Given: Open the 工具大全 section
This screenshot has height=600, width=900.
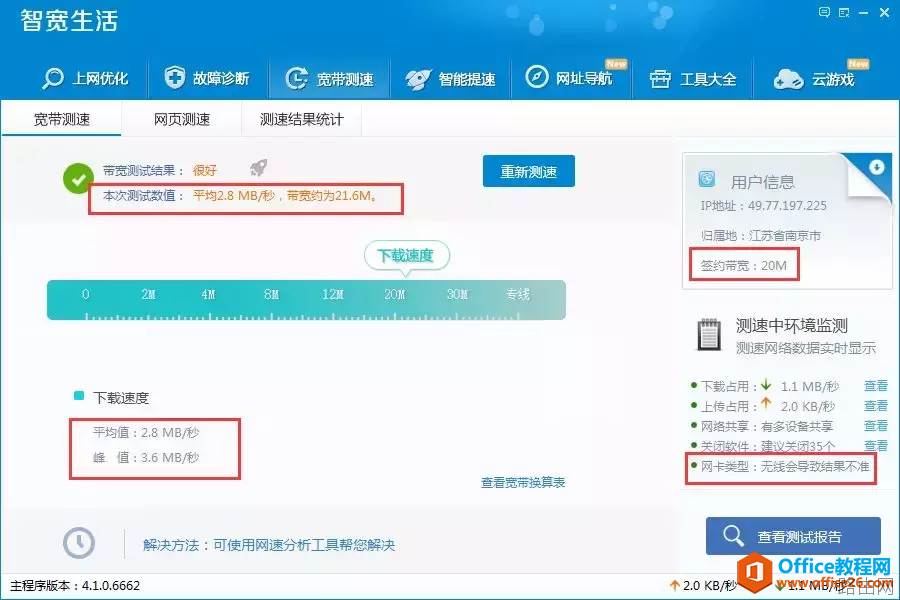Looking at the screenshot, I should click(692, 79).
